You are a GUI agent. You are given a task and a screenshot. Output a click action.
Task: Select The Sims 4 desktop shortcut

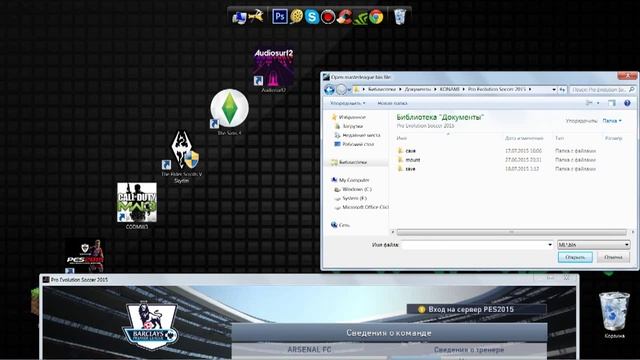pos(229,112)
